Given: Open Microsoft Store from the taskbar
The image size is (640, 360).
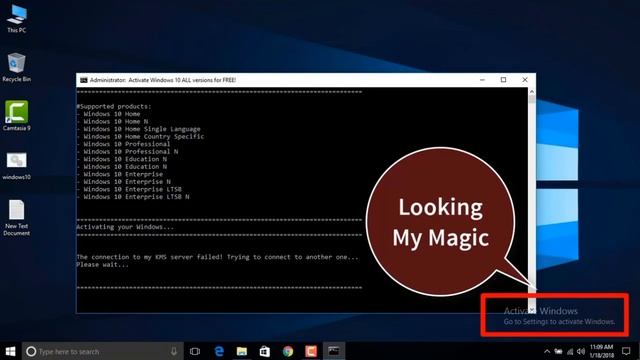Looking at the screenshot, I should point(264,351).
